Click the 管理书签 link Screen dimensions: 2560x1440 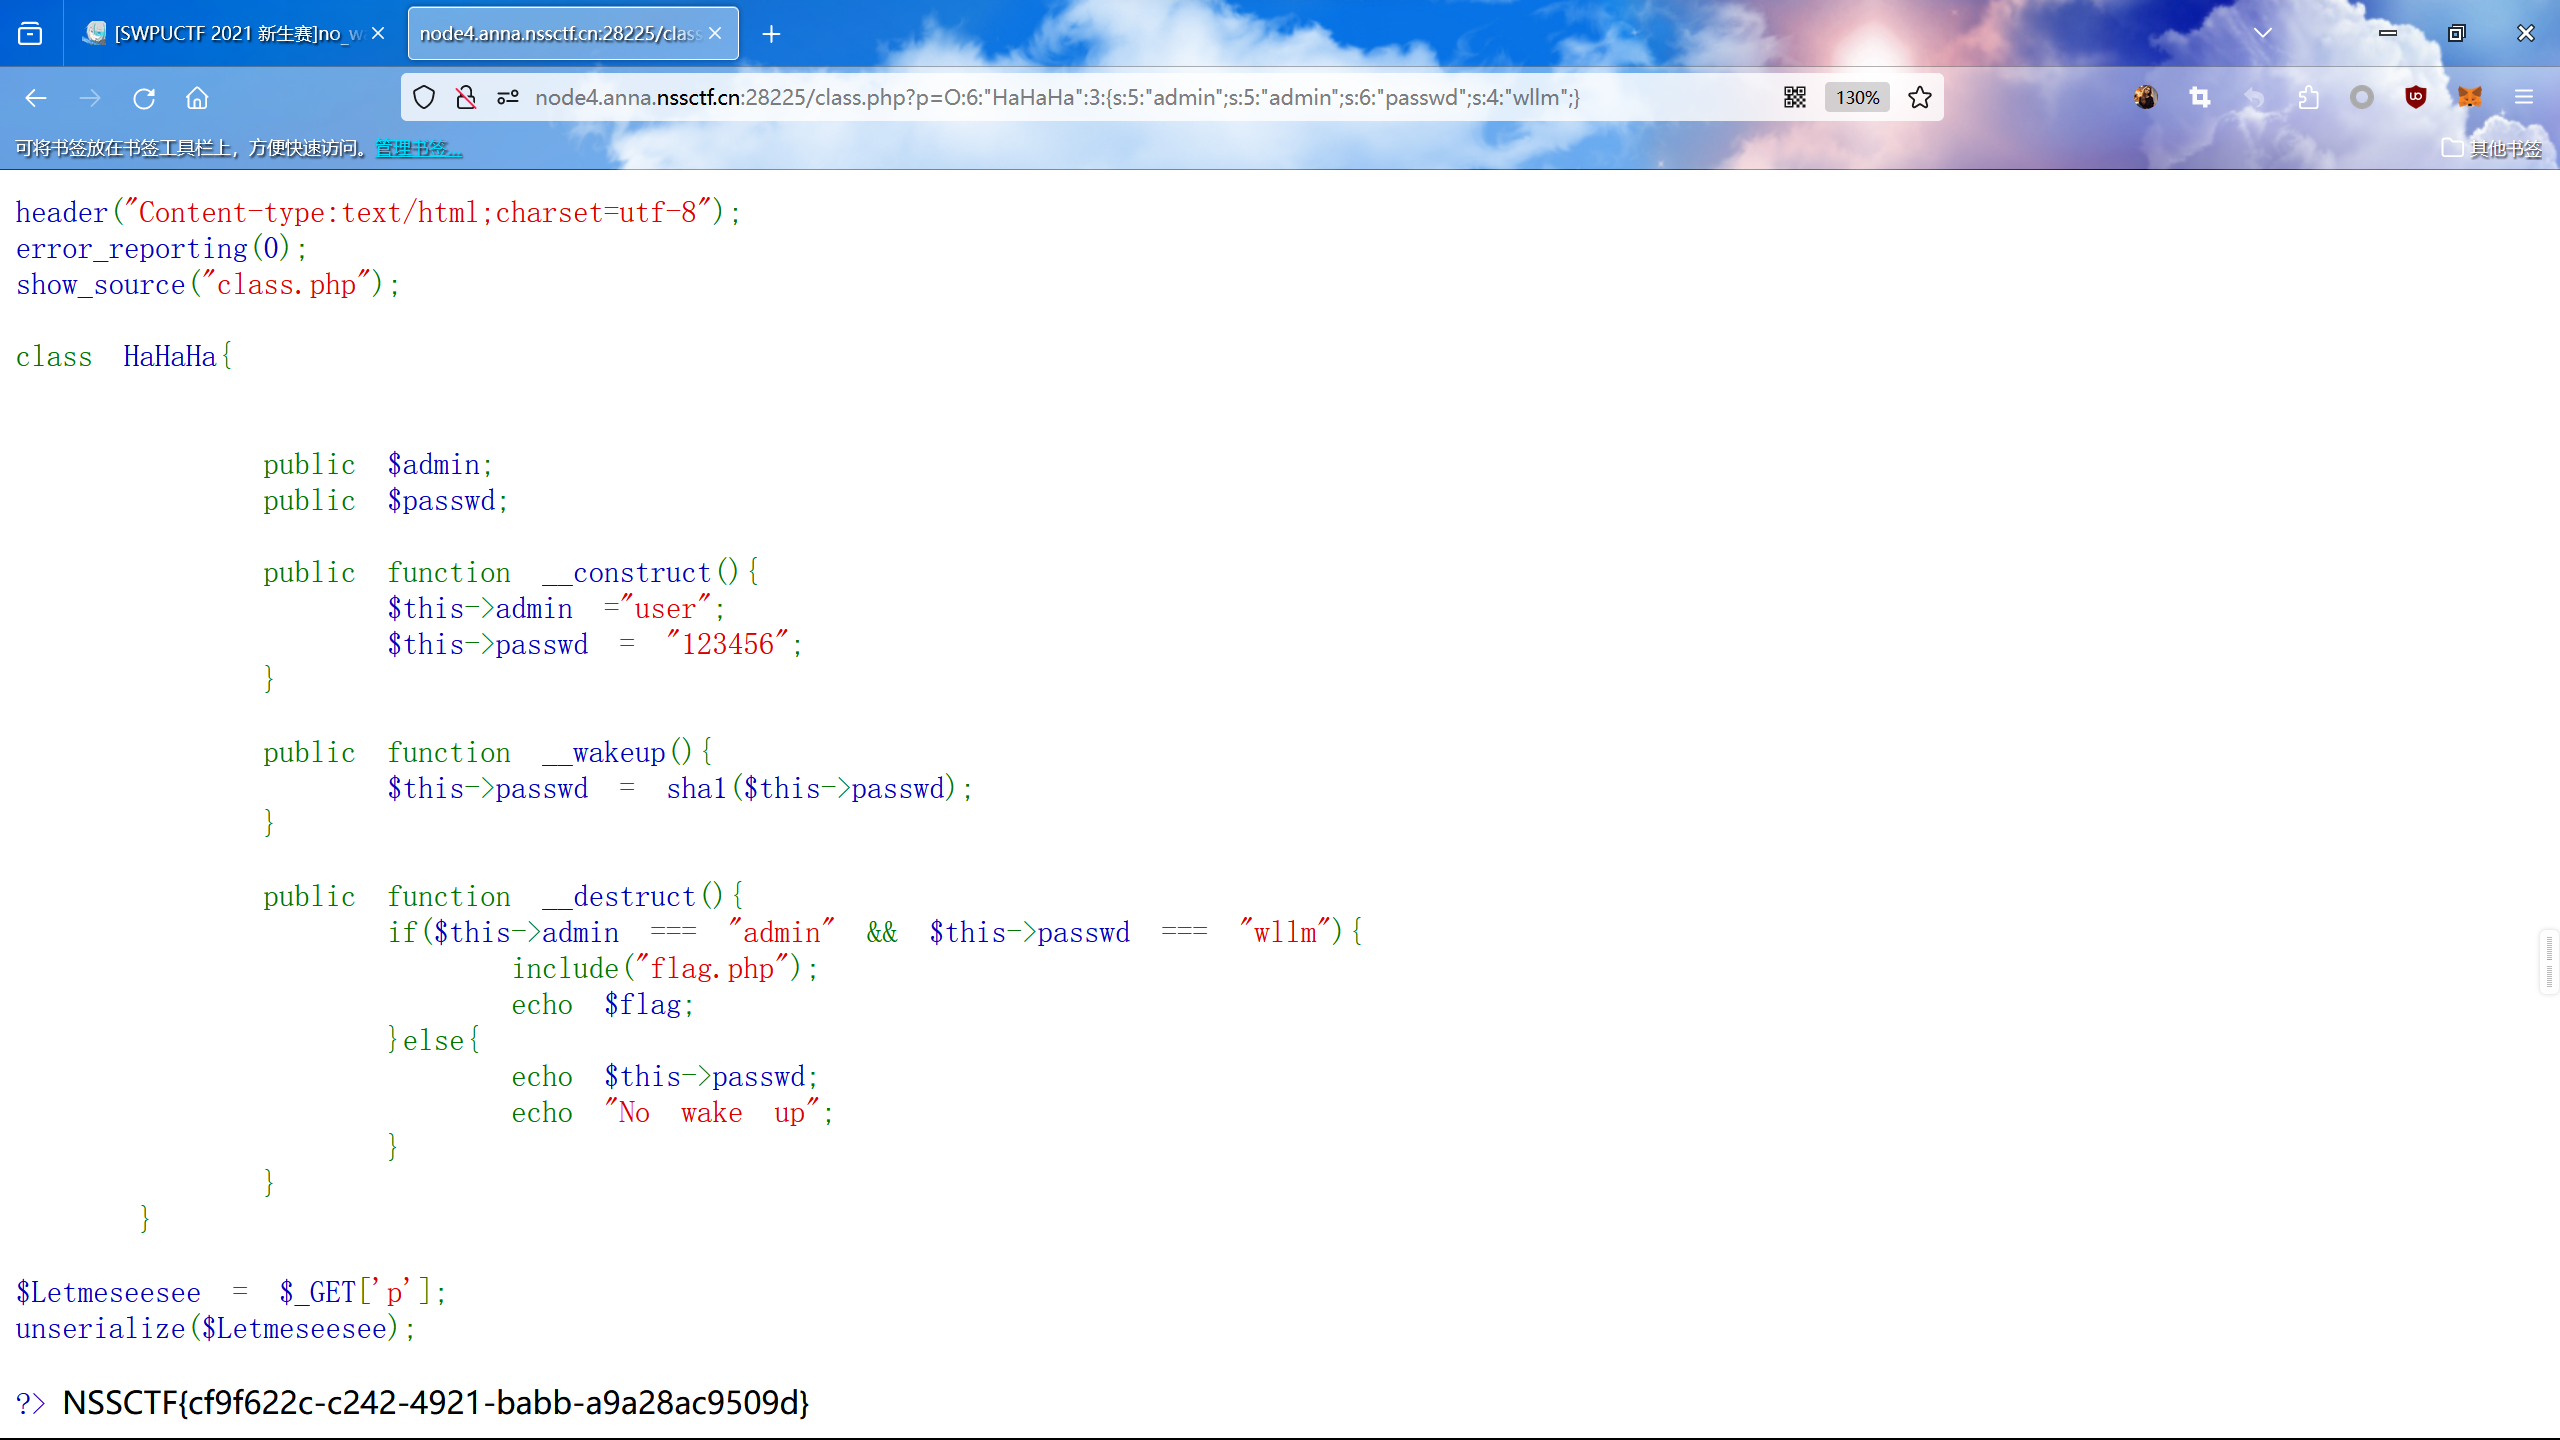coord(418,149)
